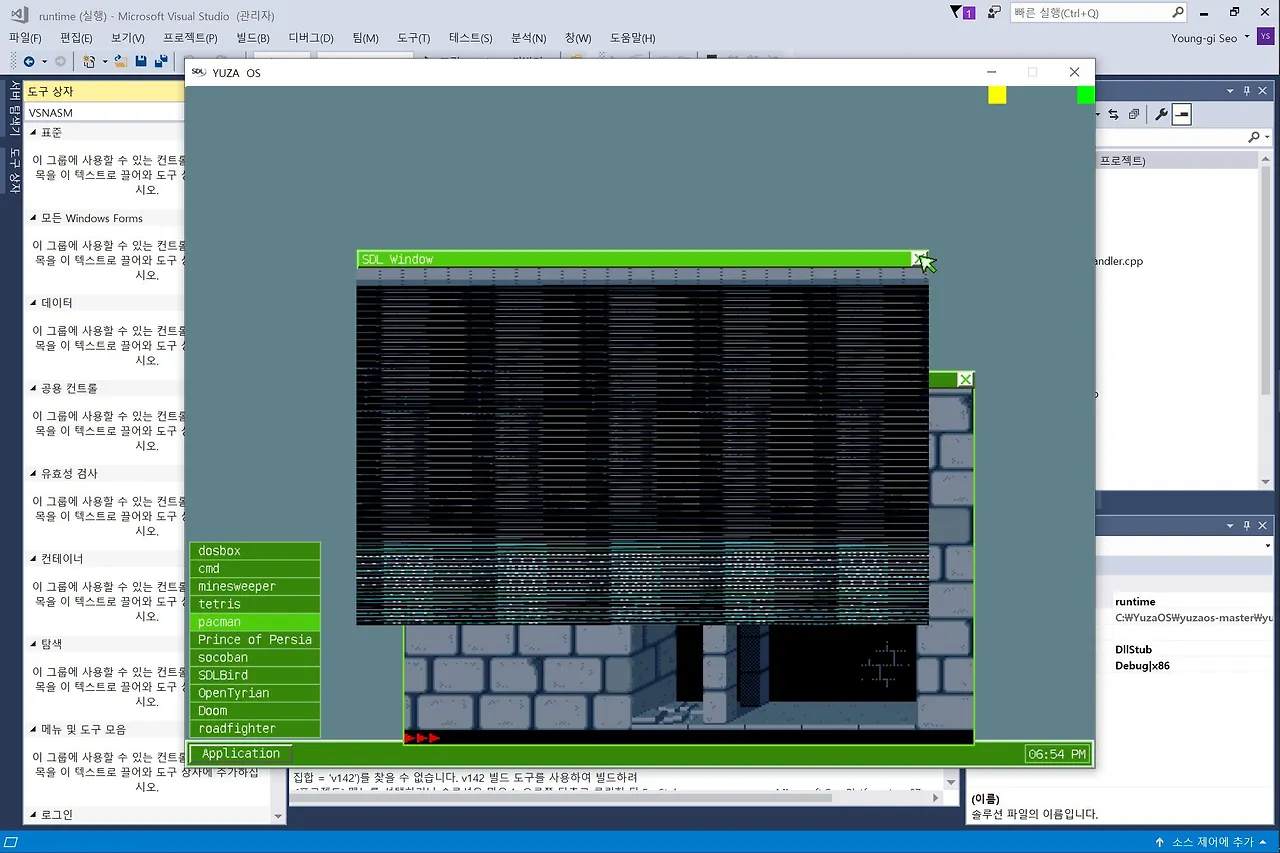The width and height of the screenshot is (1280, 853).
Task: Open the 분석(N) menu
Action: point(528,38)
